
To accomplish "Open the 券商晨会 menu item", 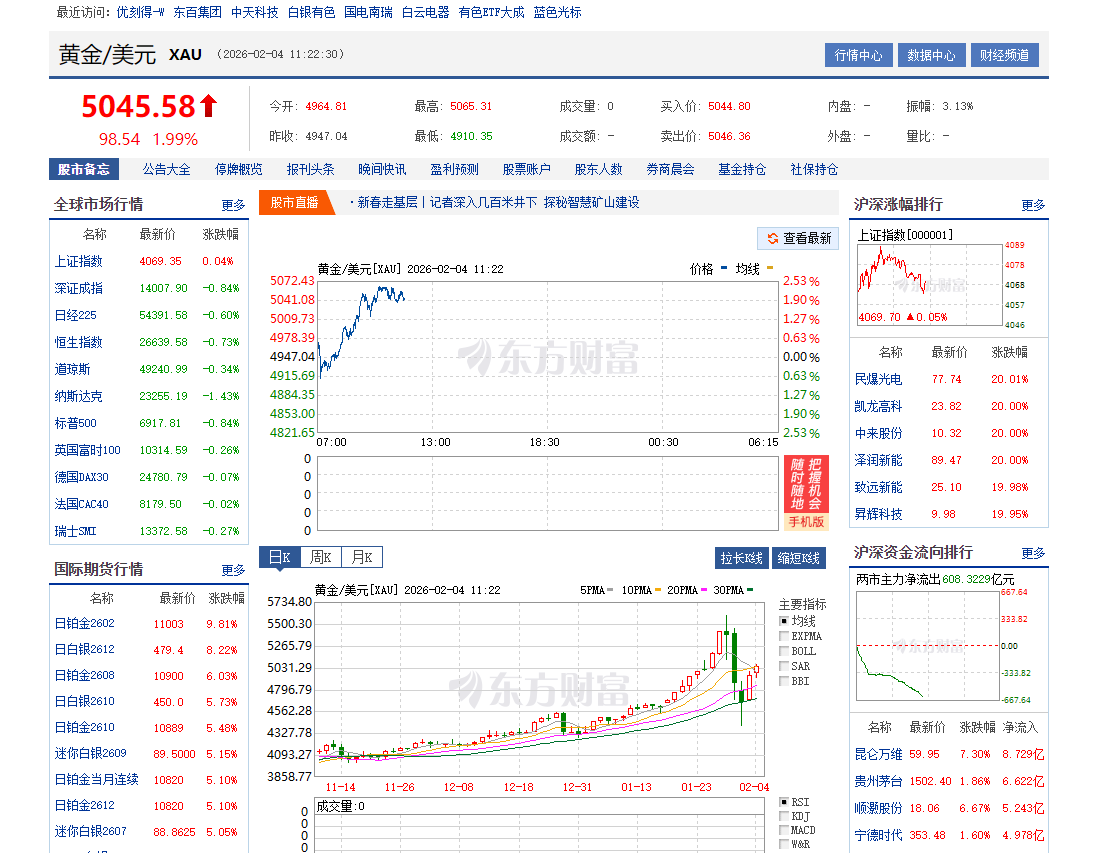I will (x=670, y=169).
